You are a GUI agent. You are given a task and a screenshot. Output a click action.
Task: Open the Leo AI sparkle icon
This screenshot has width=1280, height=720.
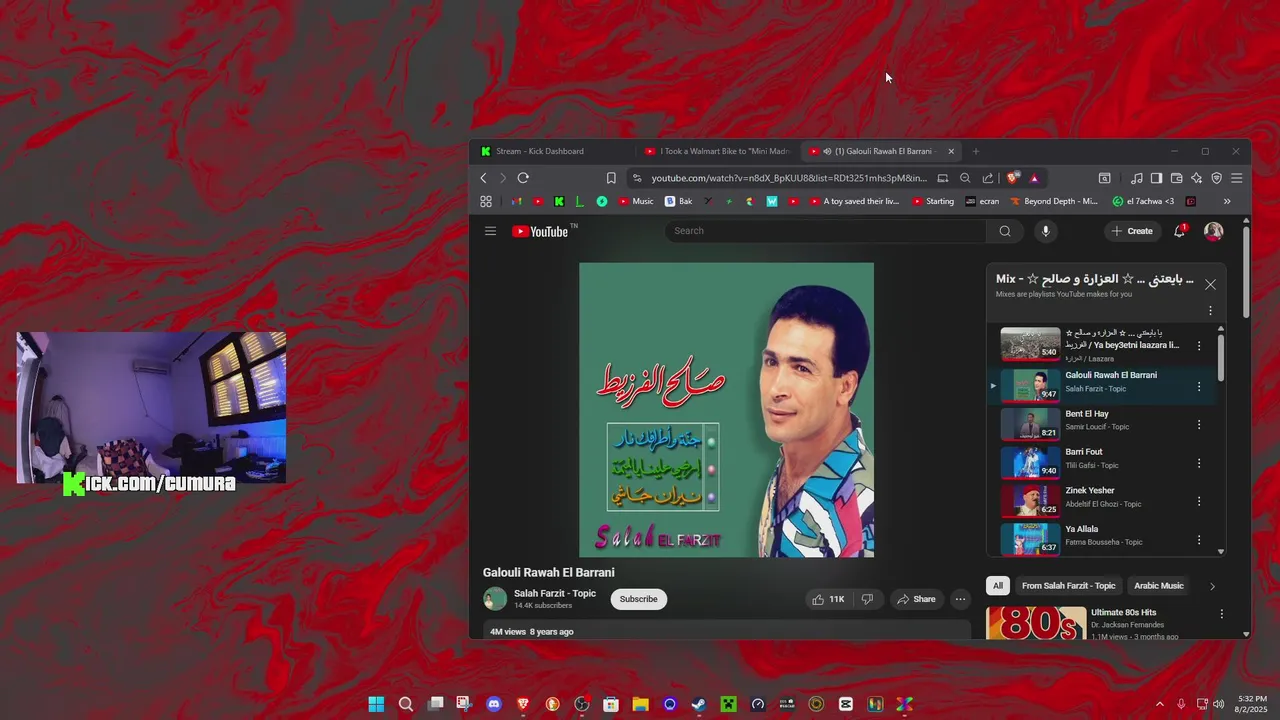coord(1196,178)
